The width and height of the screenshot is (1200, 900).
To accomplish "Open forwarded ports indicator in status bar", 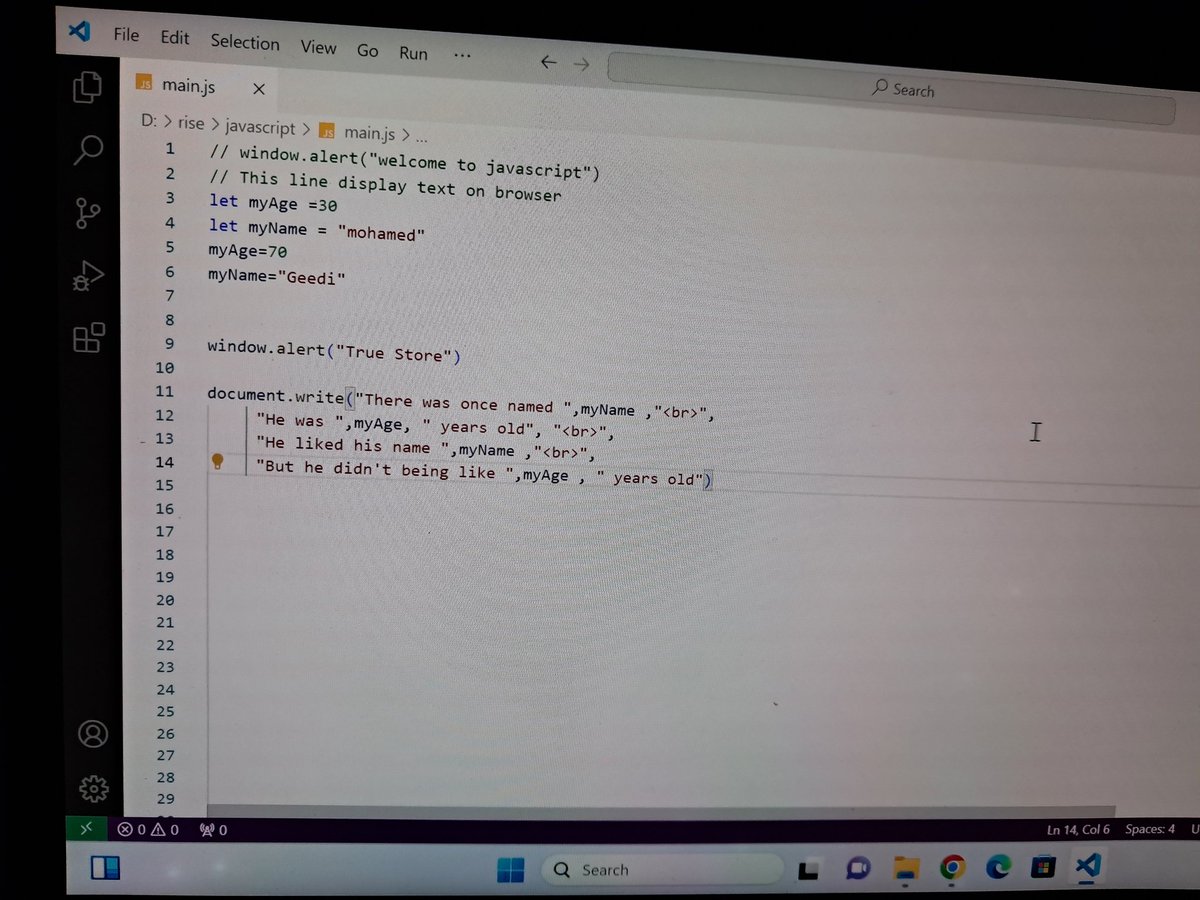I will tap(214, 829).
